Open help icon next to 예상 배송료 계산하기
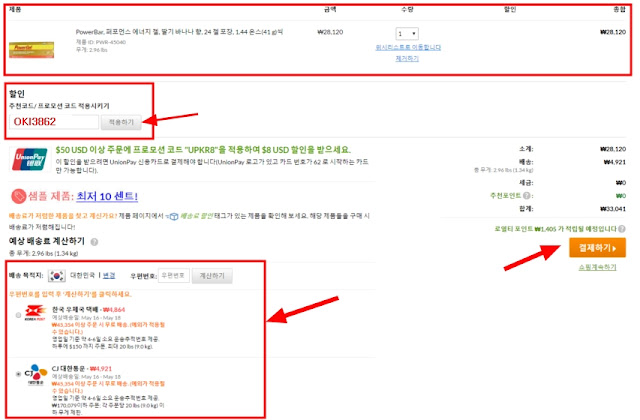Viewport: 640px width, 420px height. pyautogui.click(x=94, y=242)
